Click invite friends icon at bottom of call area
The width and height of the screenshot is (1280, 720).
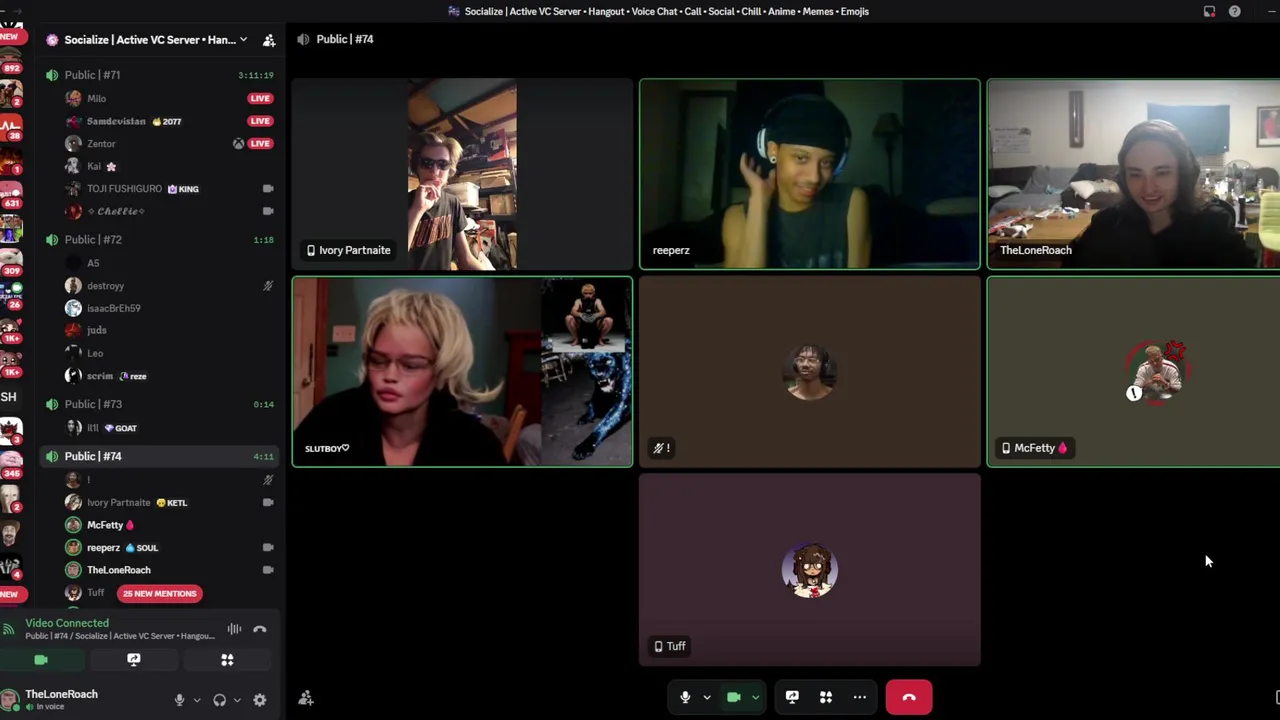pyautogui.click(x=306, y=698)
